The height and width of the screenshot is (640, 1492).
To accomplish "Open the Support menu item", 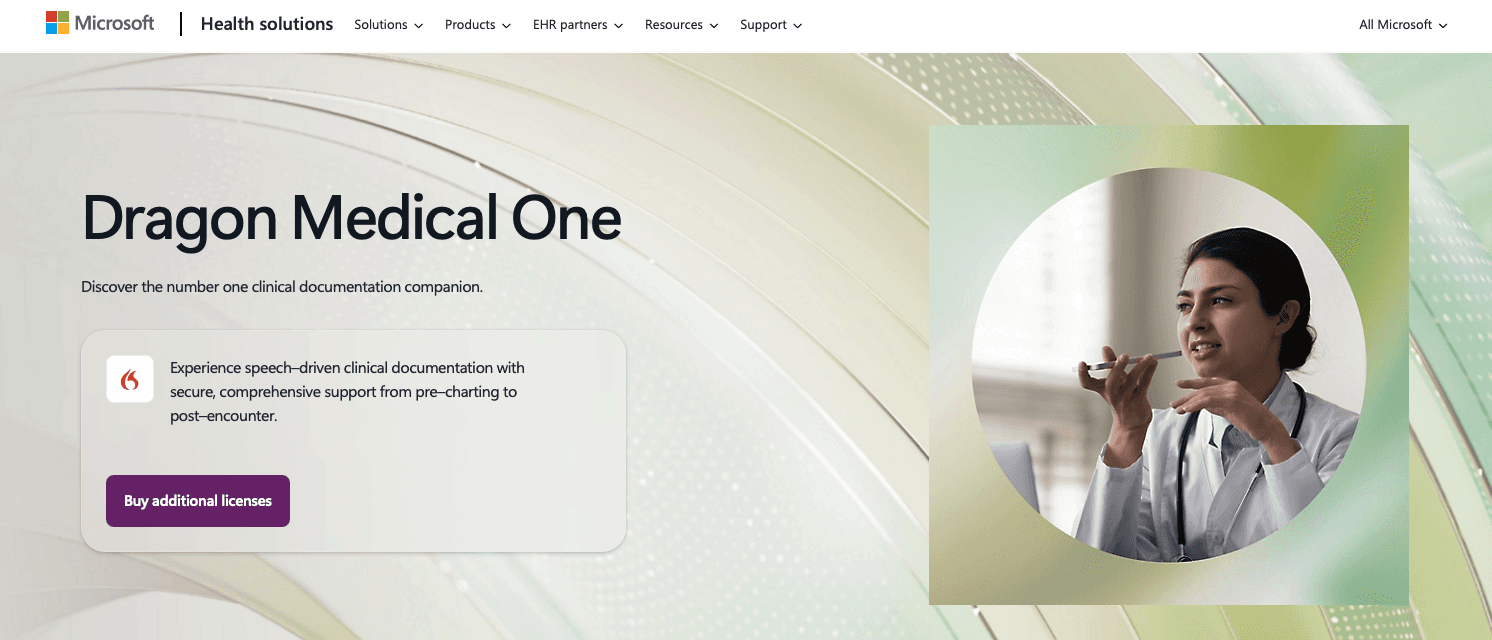I will point(771,25).
